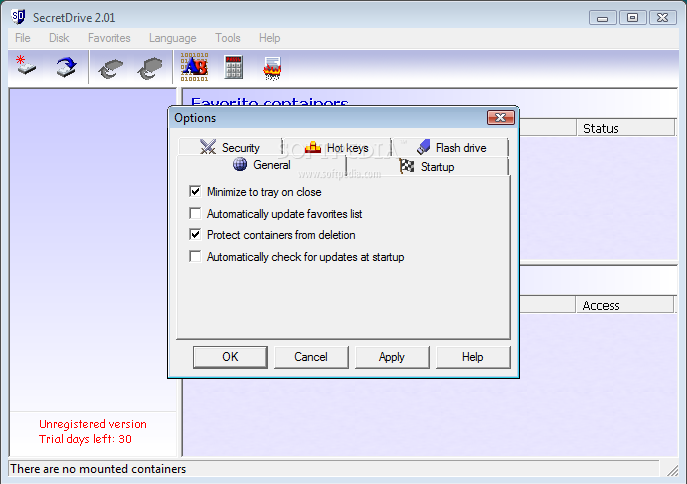Screen dimensions: 687x484
Task: Switch to the Startup tab
Action: pos(427,166)
